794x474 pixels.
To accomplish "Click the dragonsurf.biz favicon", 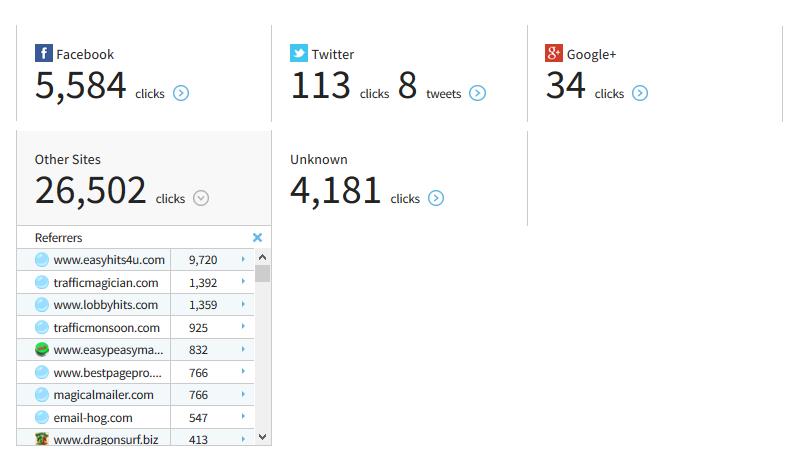I will (x=42, y=439).
